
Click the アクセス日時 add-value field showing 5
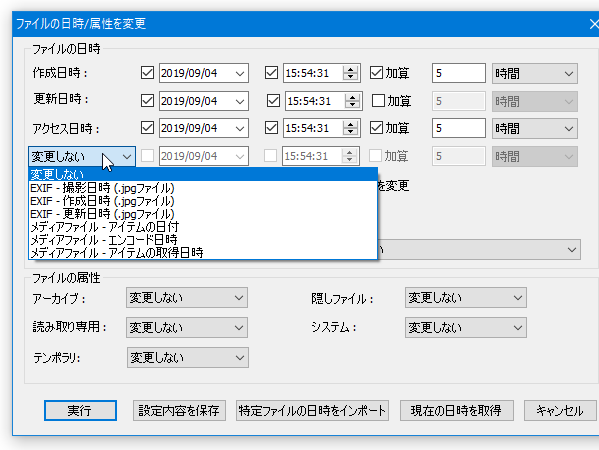click(x=459, y=128)
